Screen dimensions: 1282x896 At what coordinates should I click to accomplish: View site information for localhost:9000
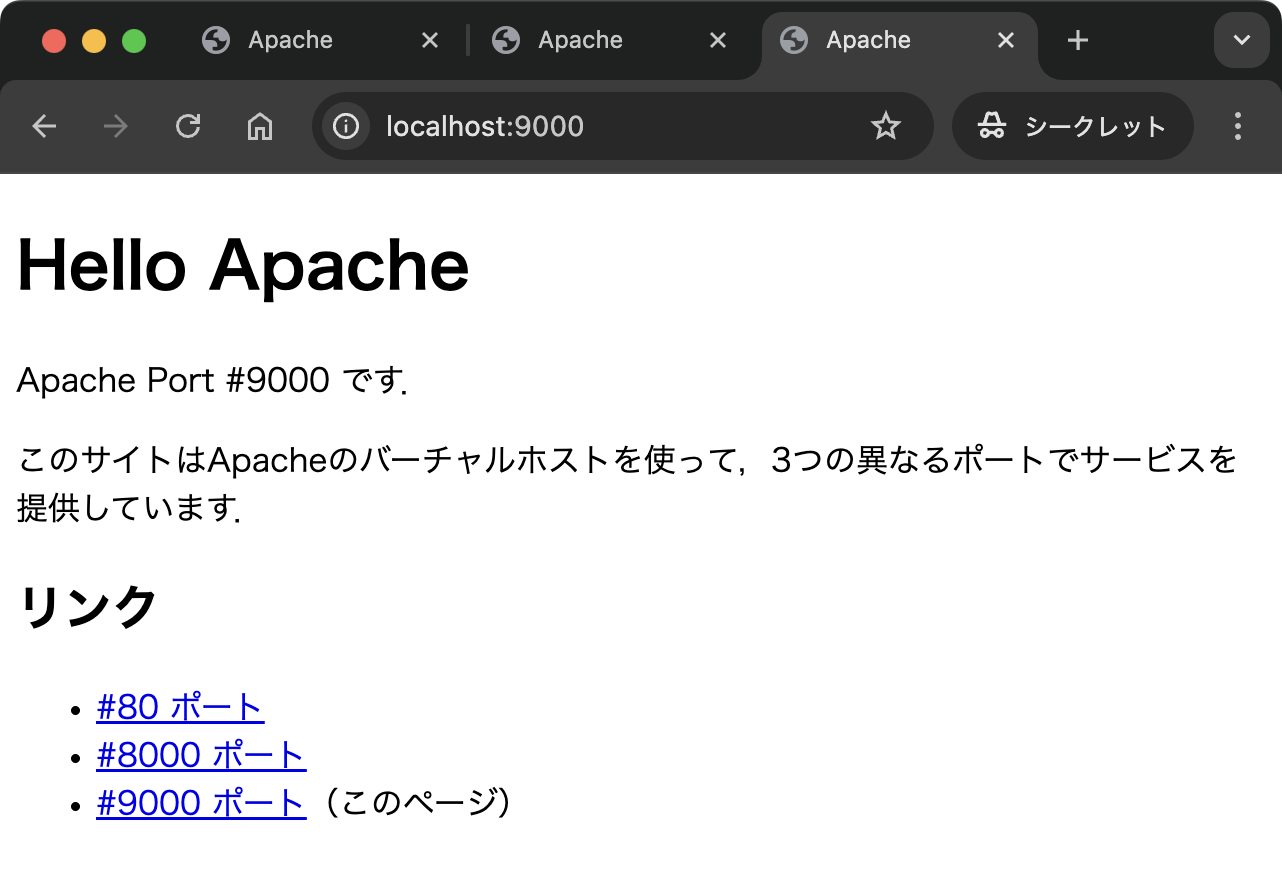click(346, 126)
